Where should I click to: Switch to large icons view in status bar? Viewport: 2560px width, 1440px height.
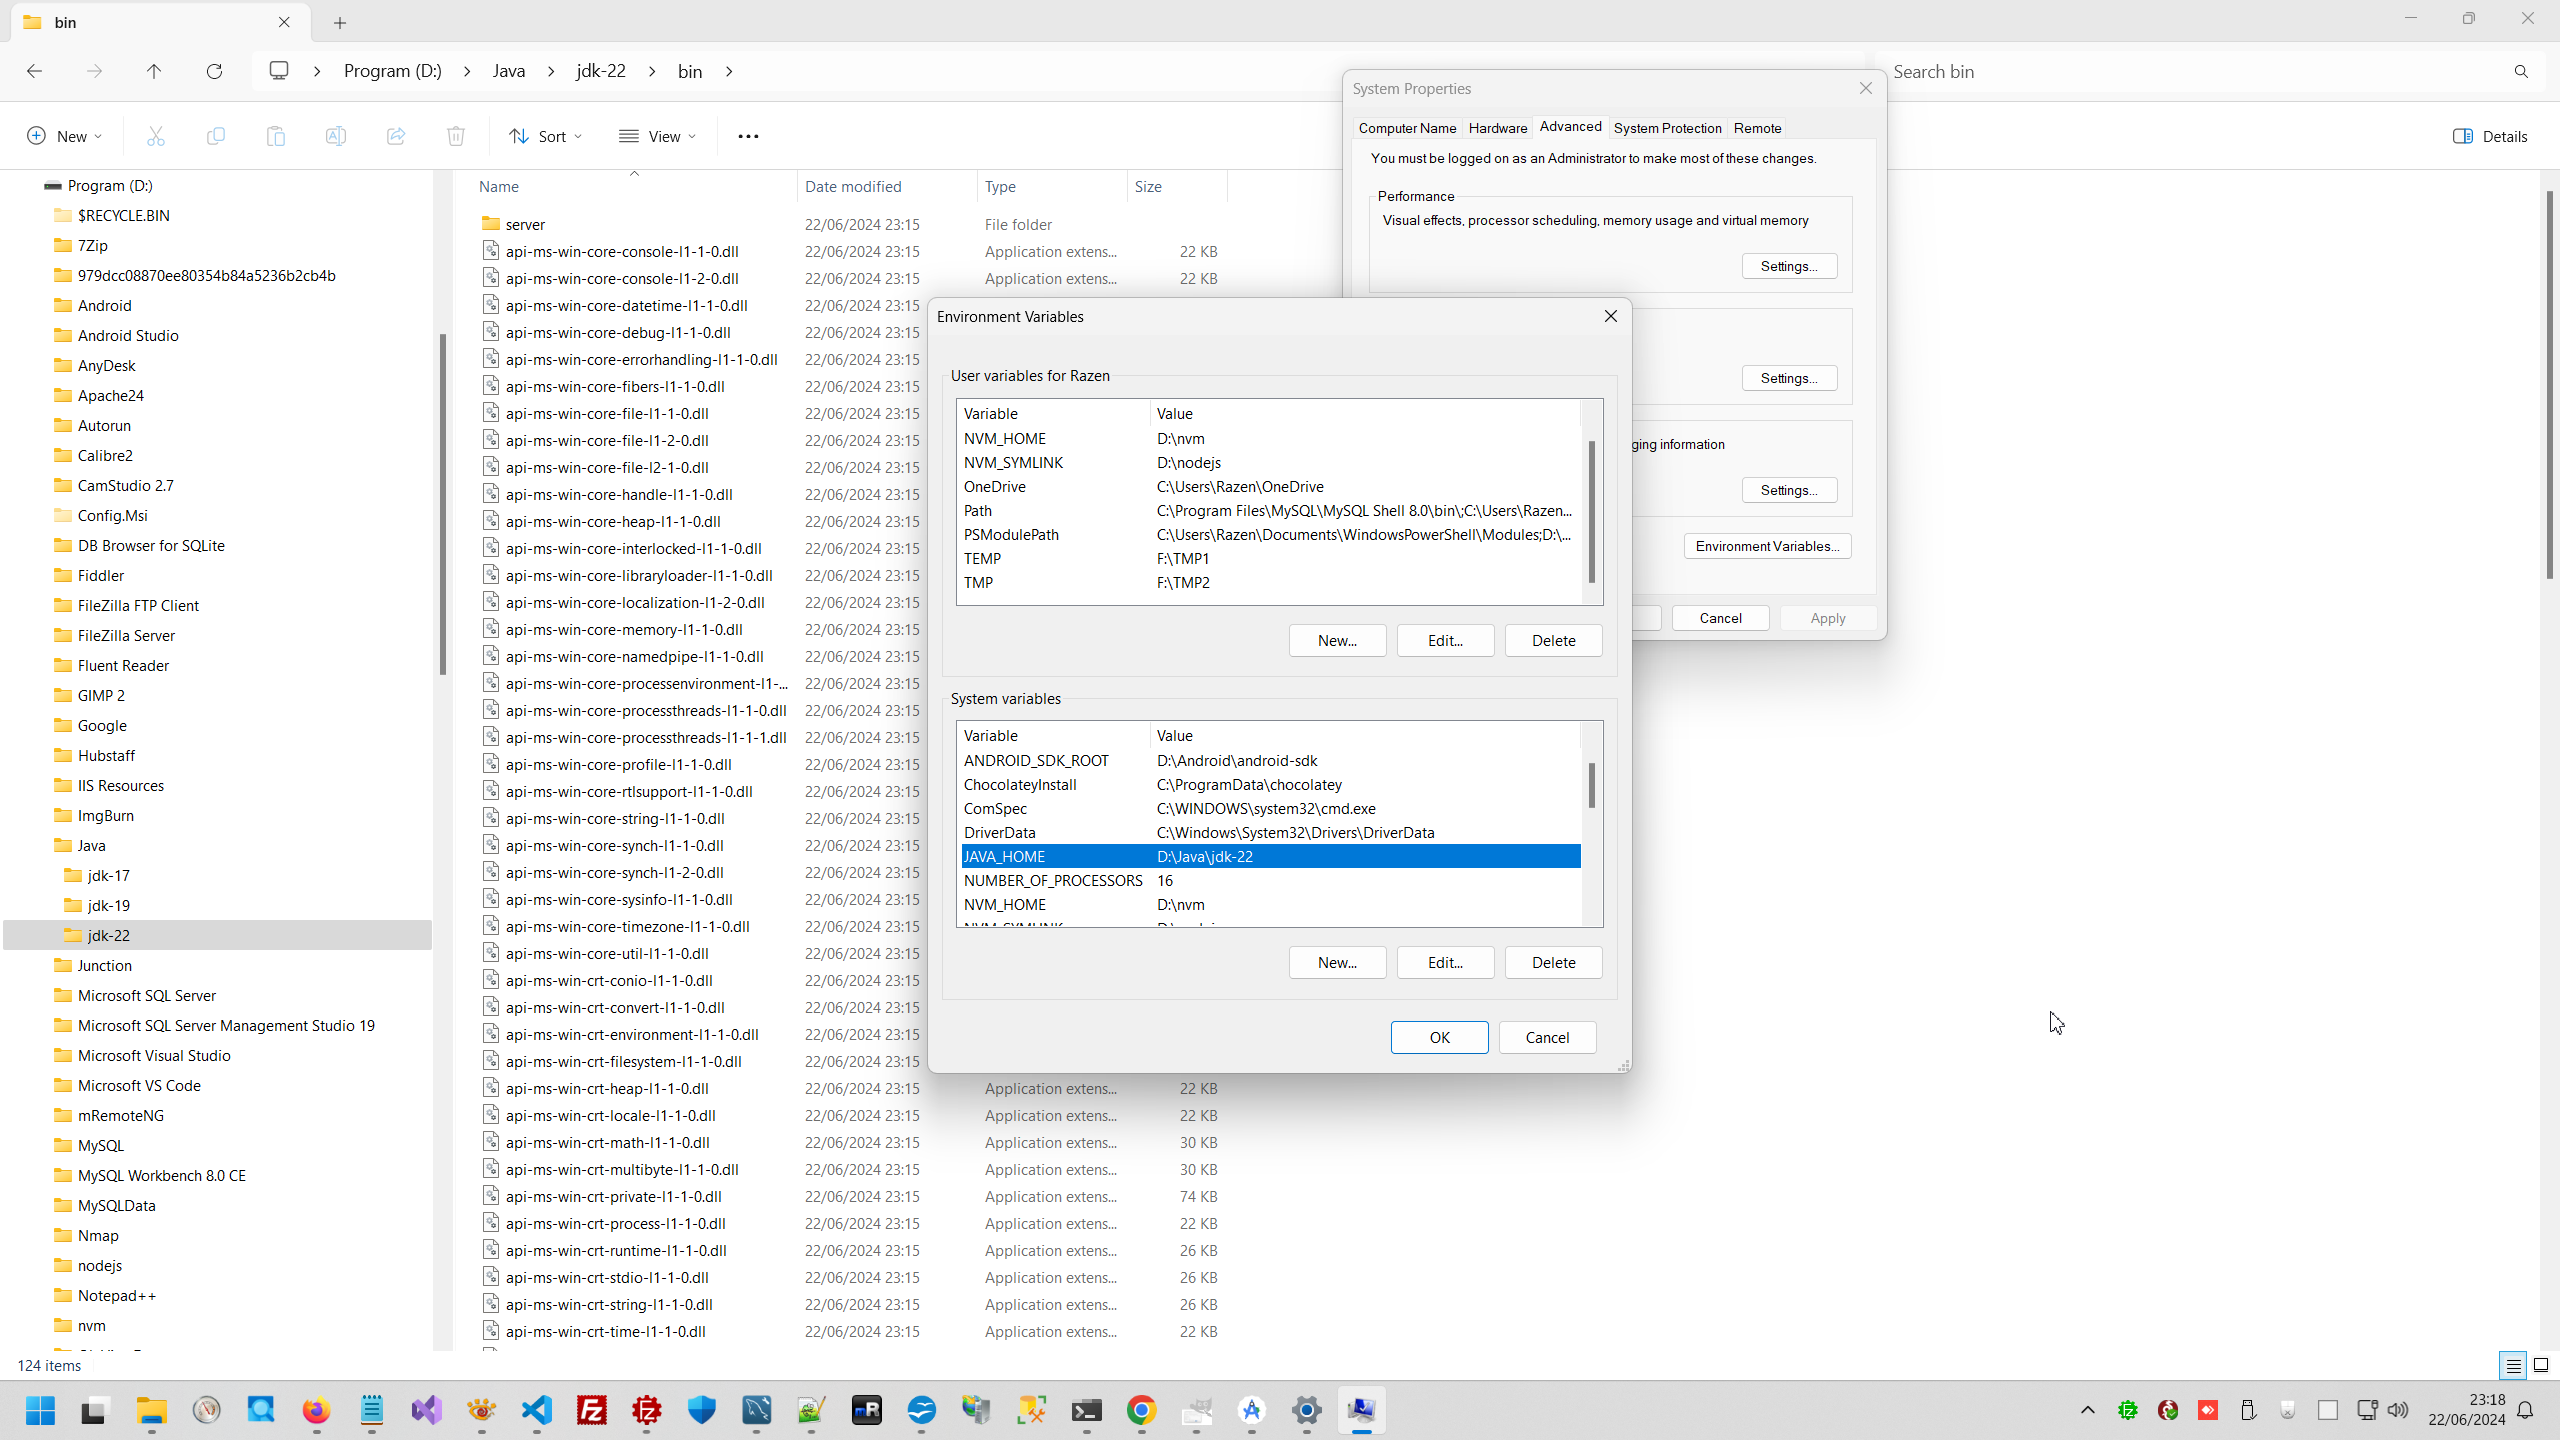coord(2540,1365)
